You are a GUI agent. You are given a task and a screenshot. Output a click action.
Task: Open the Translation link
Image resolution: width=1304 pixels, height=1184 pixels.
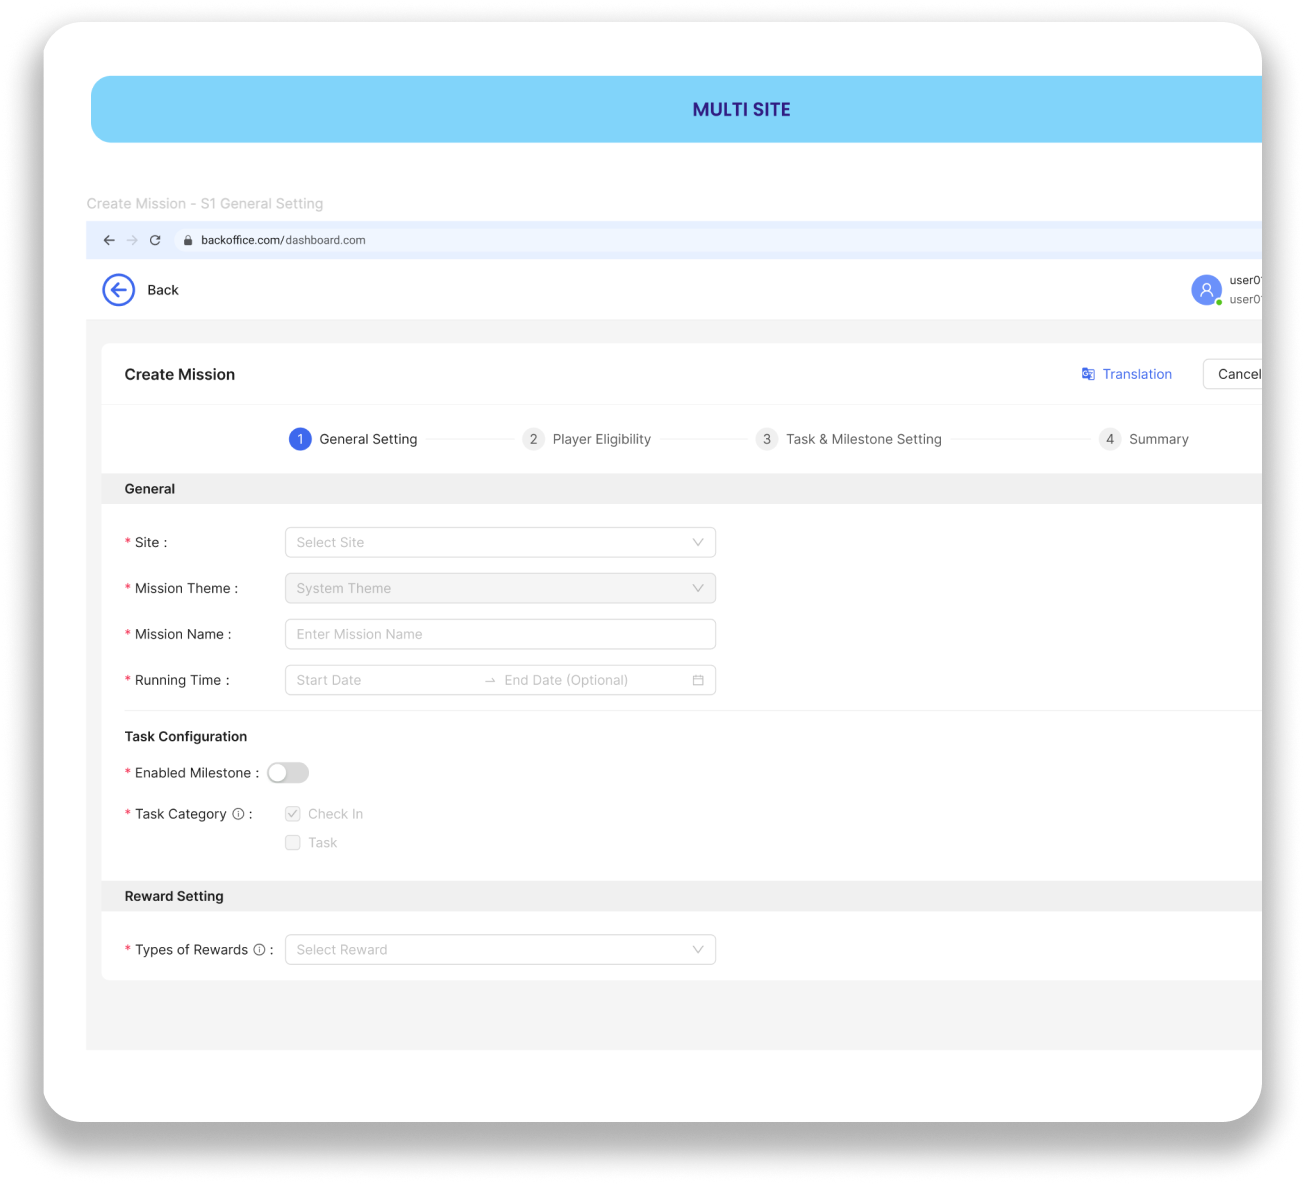click(1127, 374)
